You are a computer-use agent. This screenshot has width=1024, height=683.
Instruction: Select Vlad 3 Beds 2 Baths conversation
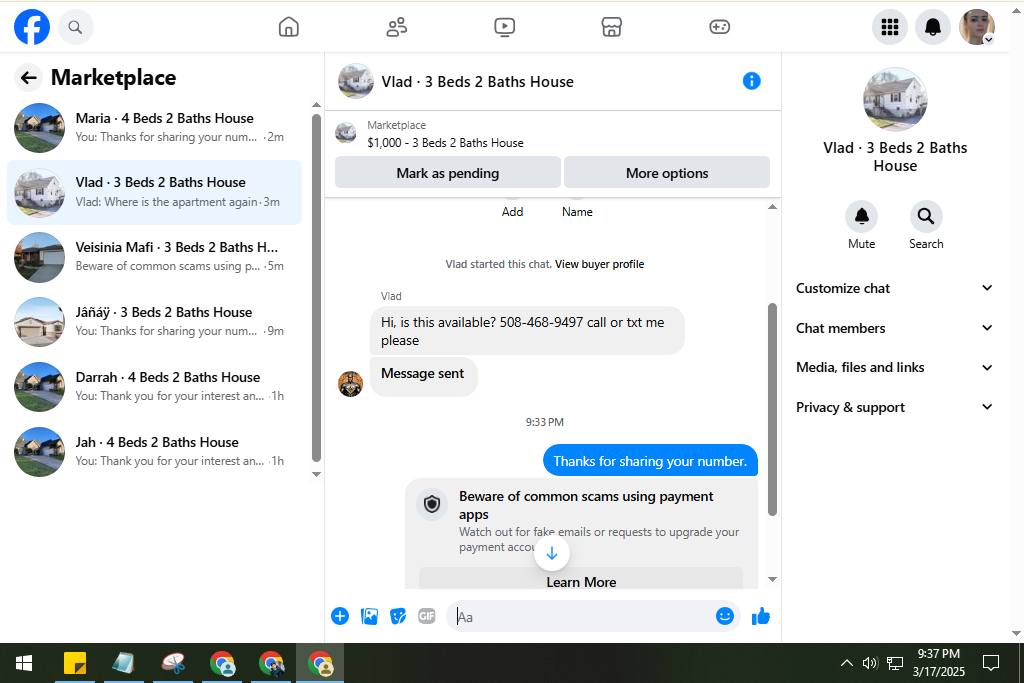[154, 193]
